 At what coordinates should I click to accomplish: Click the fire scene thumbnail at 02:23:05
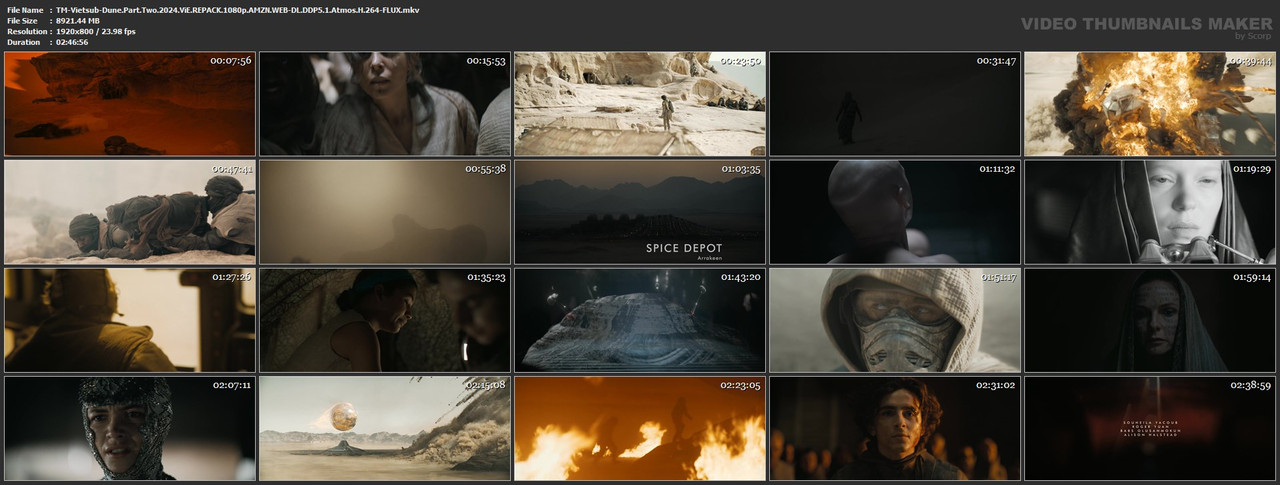click(x=640, y=428)
